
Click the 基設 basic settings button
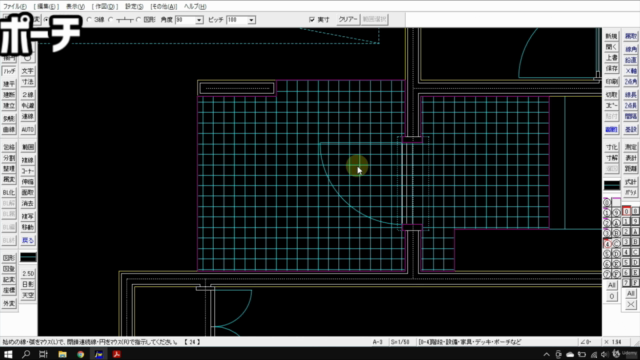pyautogui.click(x=631, y=130)
